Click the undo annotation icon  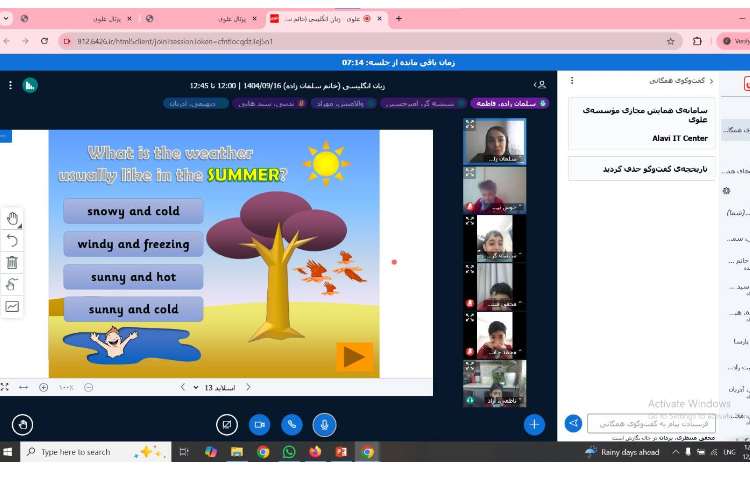point(12,240)
